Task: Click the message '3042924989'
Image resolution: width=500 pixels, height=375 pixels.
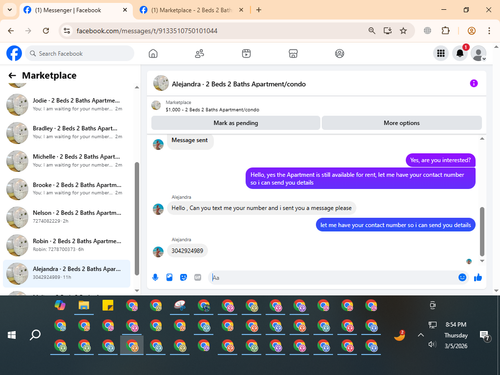Action: point(187,251)
